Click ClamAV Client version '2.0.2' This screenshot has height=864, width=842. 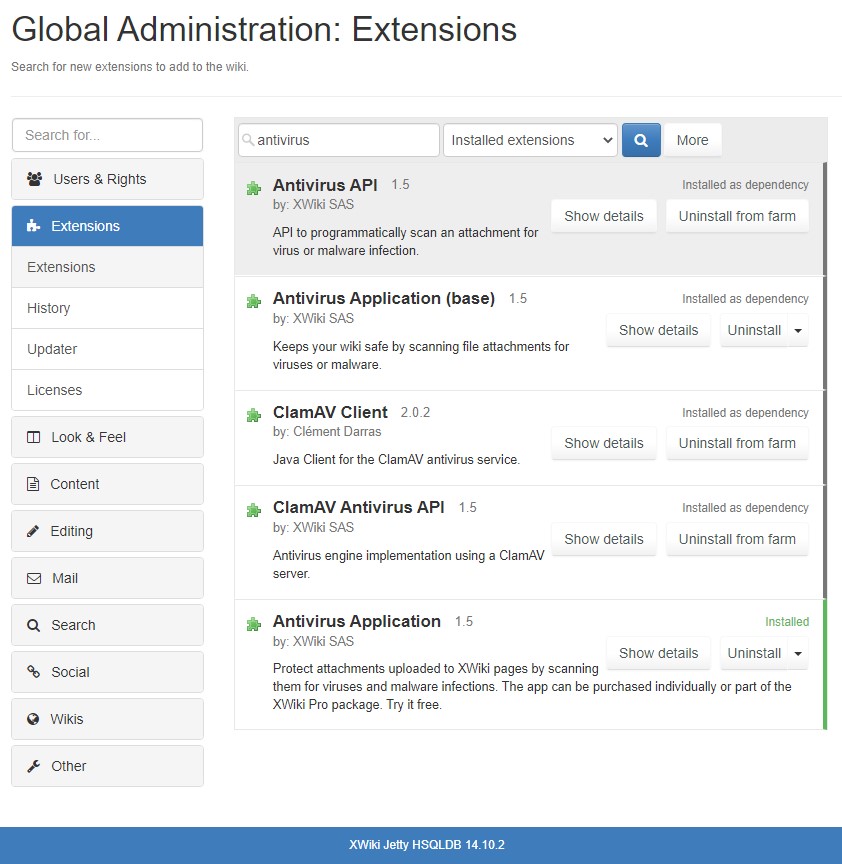(415, 412)
